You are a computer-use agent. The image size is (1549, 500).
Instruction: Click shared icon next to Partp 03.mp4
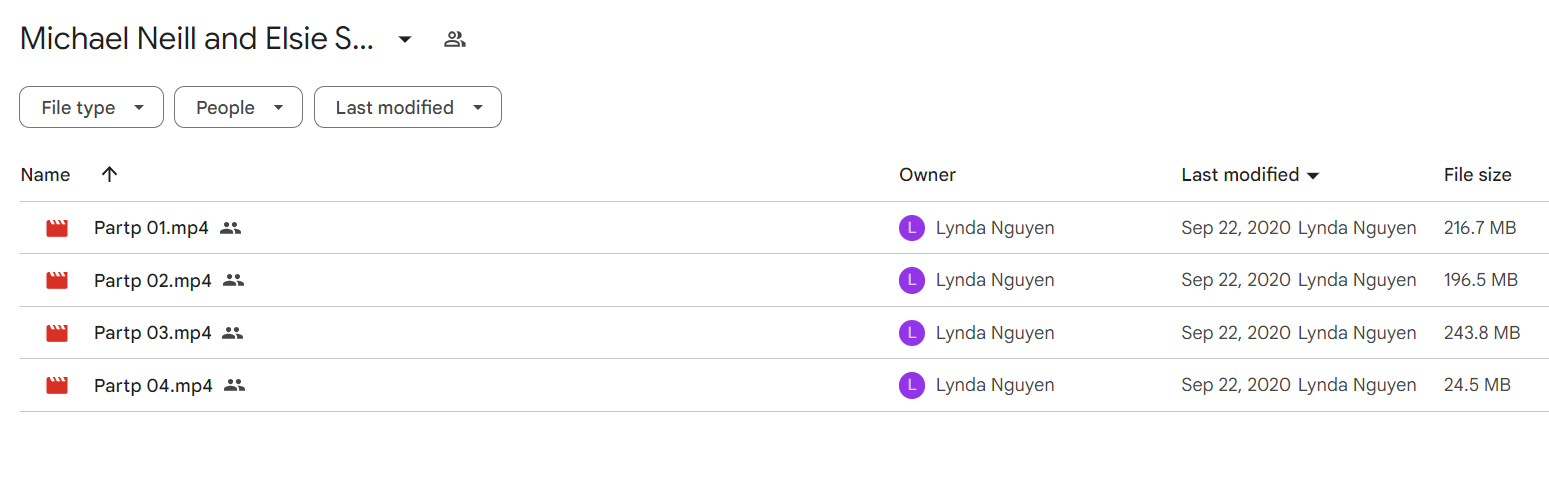click(233, 333)
